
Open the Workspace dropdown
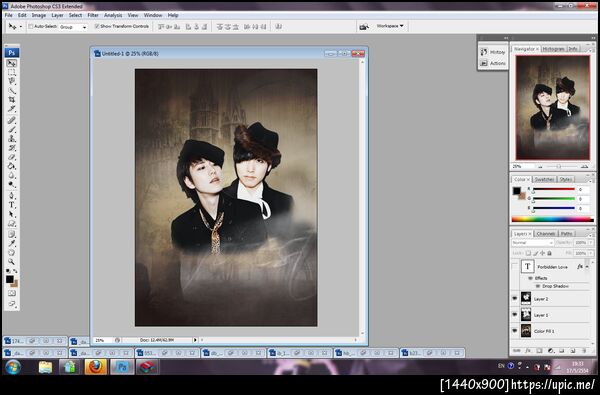point(390,26)
